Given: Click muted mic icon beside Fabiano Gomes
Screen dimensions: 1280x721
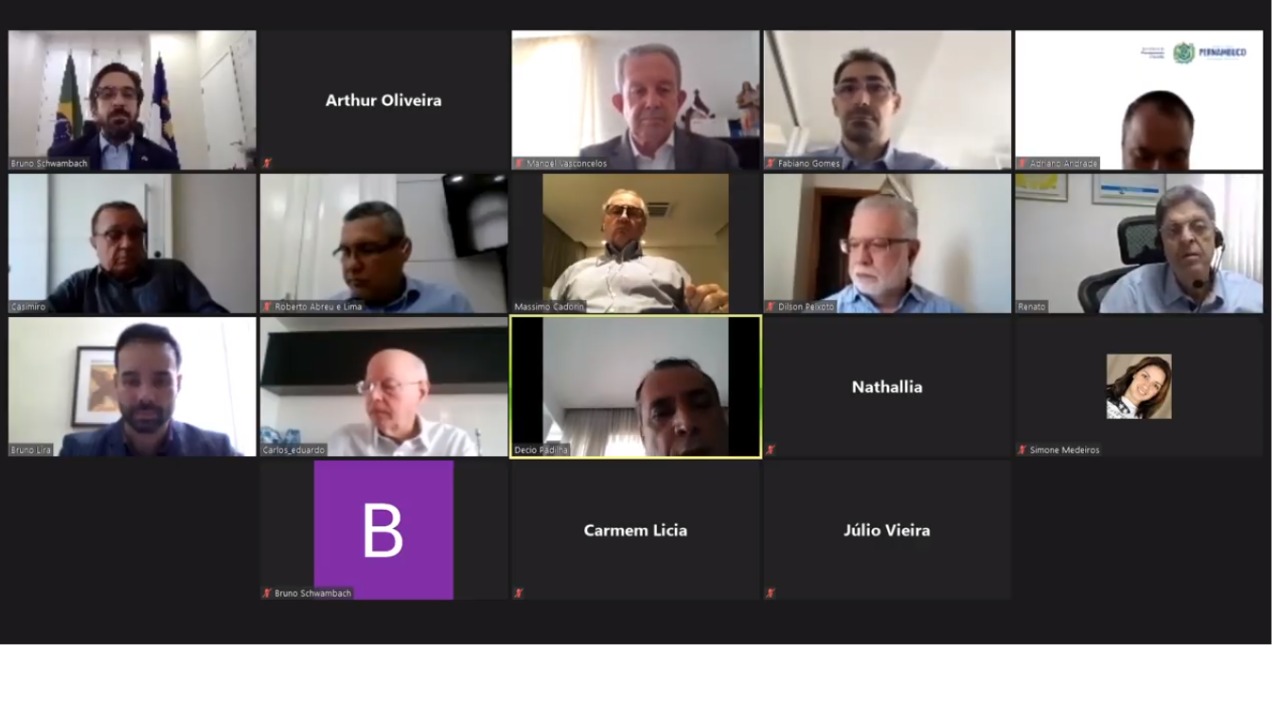Looking at the screenshot, I should coord(771,163).
